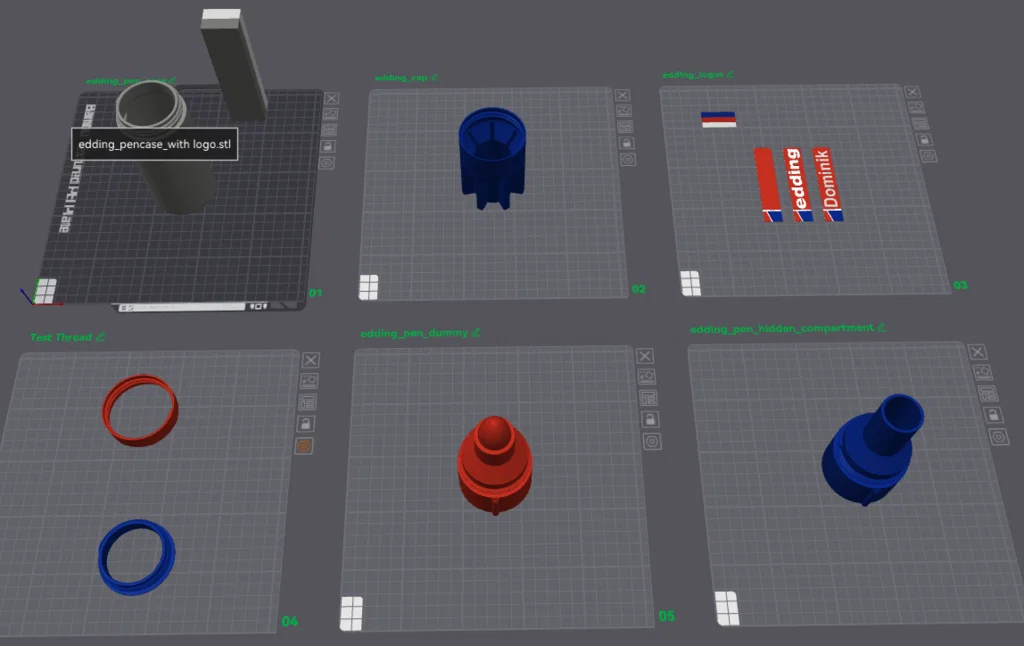Open the orange Test Thread plate settings
The width and height of the screenshot is (1024, 646).
[304, 446]
